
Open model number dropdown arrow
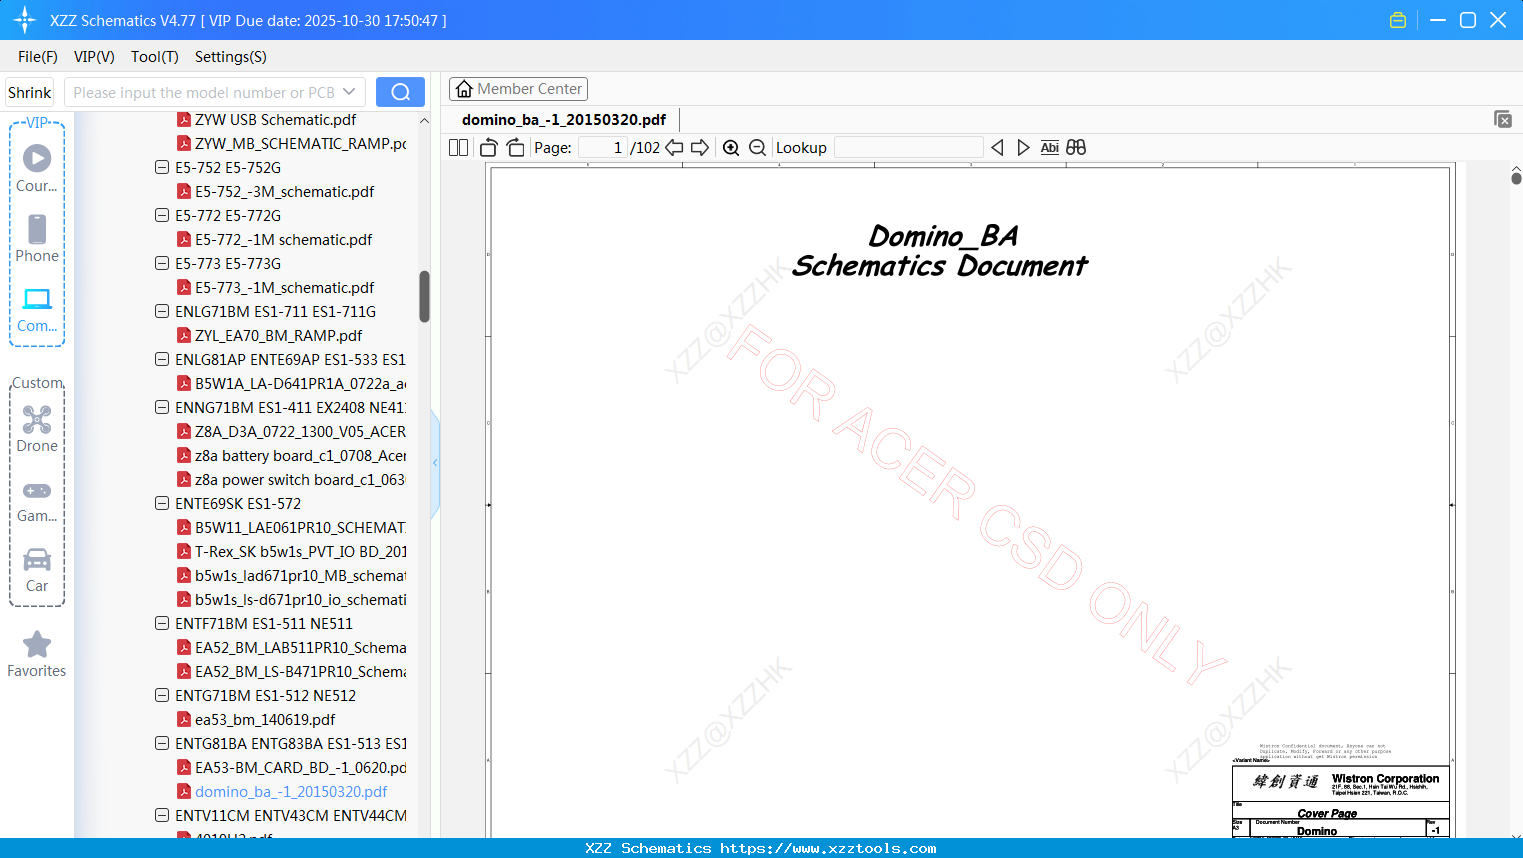(x=349, y=92)
